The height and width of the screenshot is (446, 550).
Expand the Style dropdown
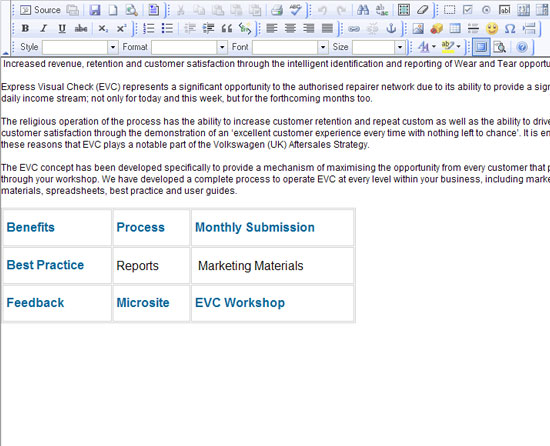click(113, 47)
